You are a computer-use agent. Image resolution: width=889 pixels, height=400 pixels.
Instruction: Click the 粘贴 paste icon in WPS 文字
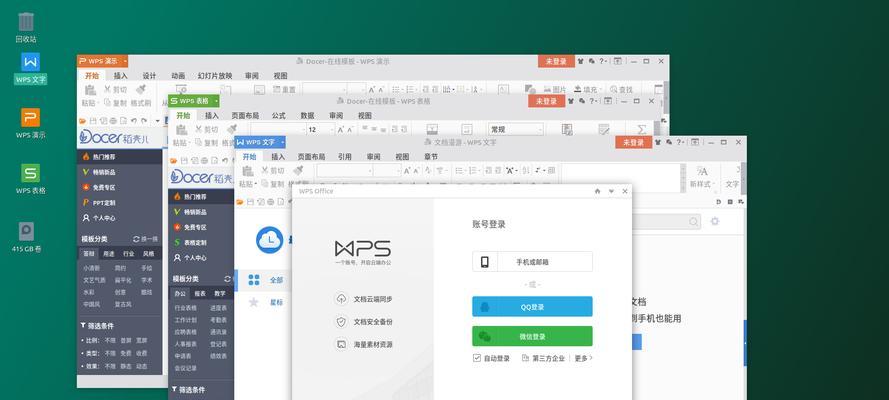coord(248,171)
